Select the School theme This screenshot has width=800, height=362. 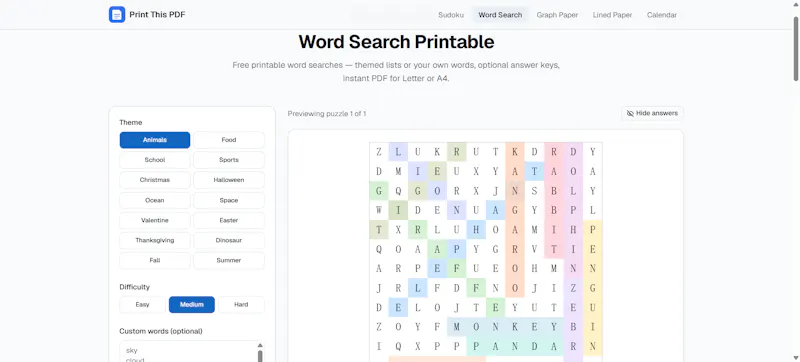coord(155,160)
